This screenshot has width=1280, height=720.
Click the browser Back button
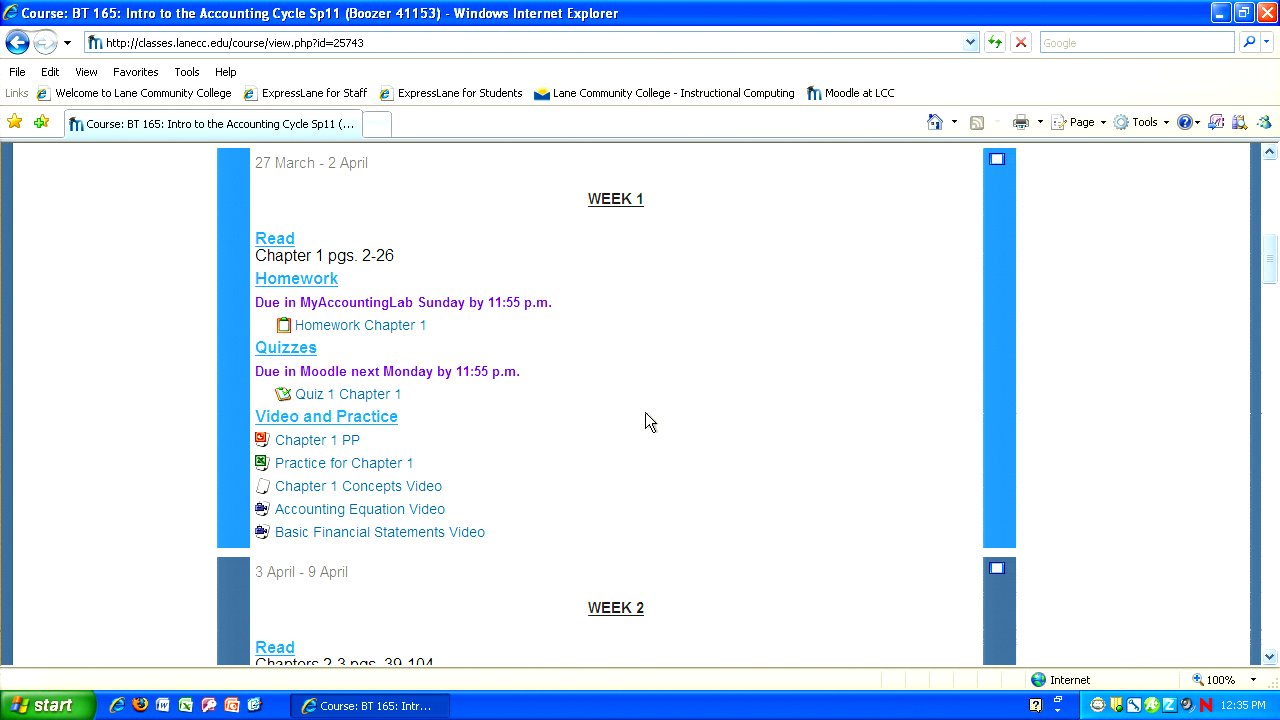17,42
